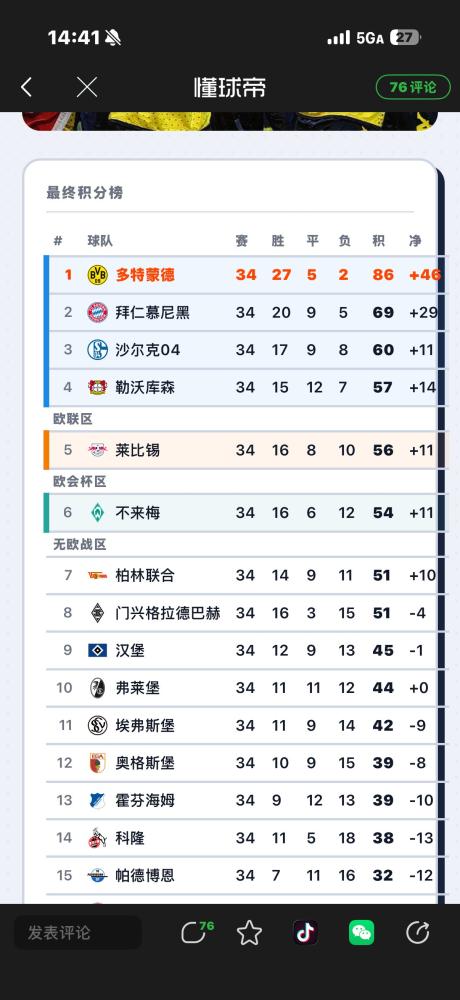The image size is (460, 1000).
Task: Select the 多特蒙德 team row
Action: pos(241,275)
